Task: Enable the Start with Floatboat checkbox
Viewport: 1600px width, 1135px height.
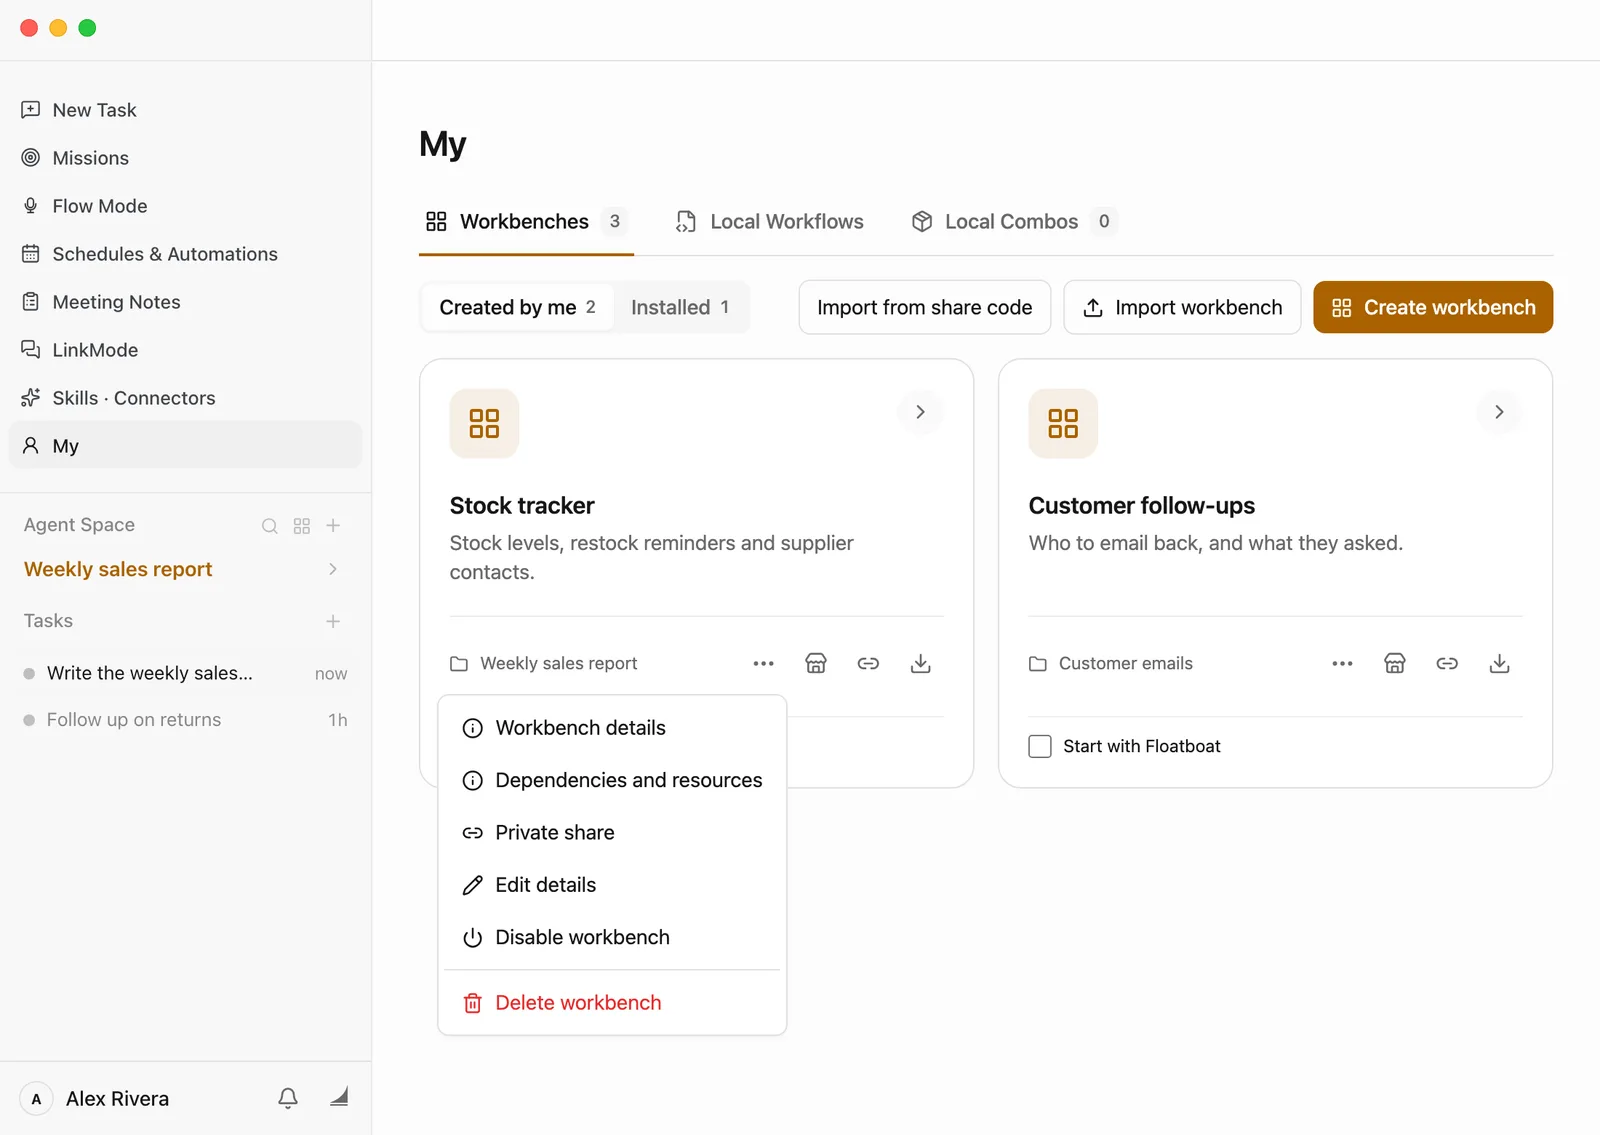Action: click(x=1040, y=746)
